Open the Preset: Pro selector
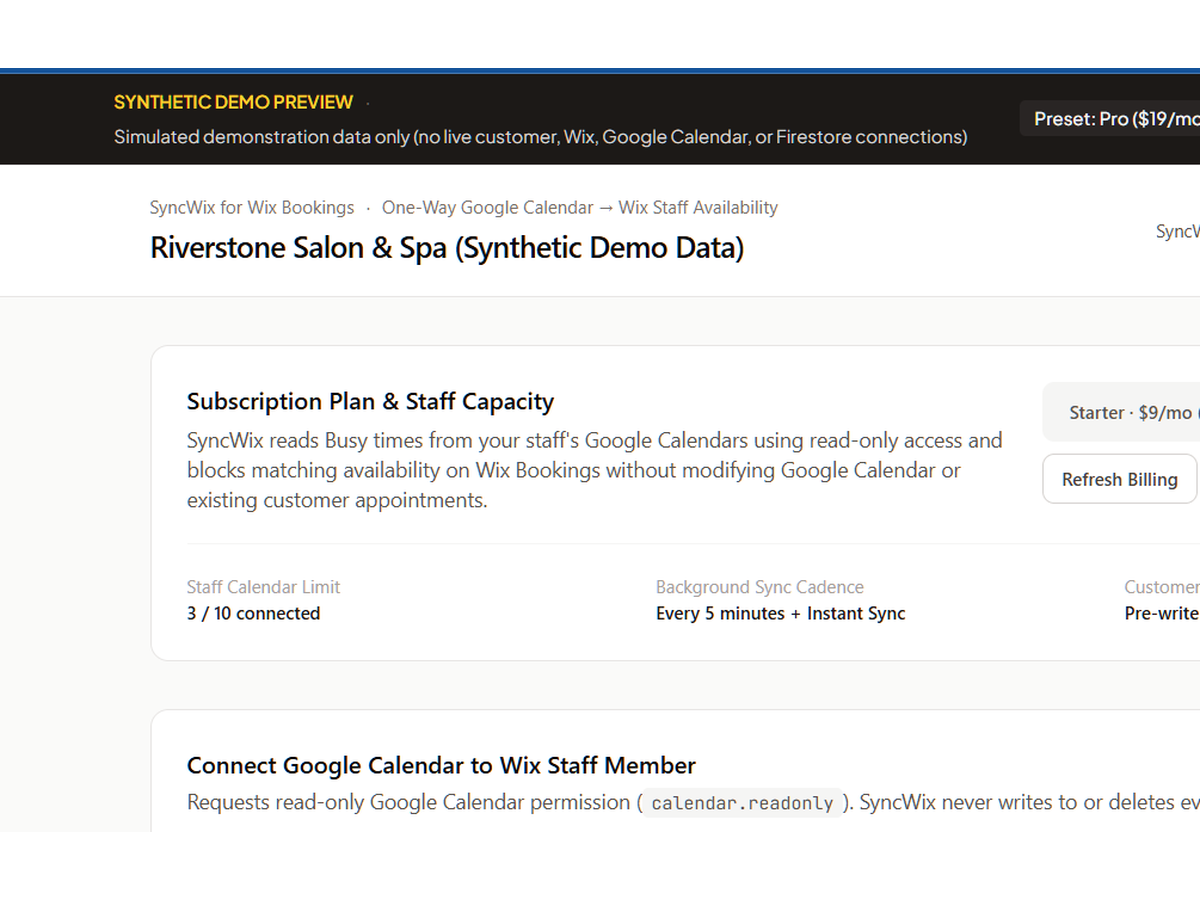Screen dimensions: 1200x900 (x=1110, y=119)
